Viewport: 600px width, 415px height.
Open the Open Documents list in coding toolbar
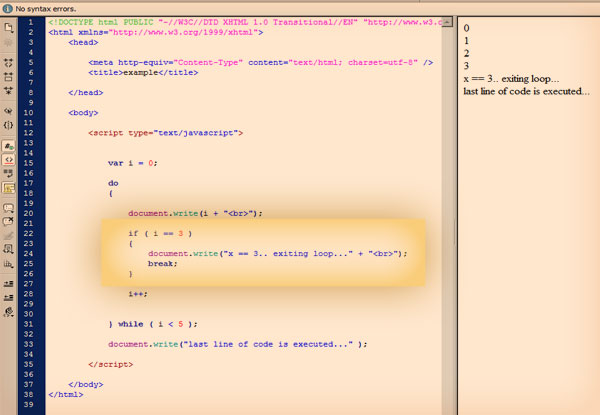[8, 28]
